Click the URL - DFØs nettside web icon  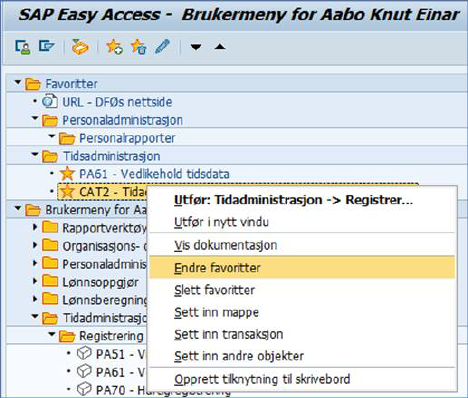click(x=50, y=102)
